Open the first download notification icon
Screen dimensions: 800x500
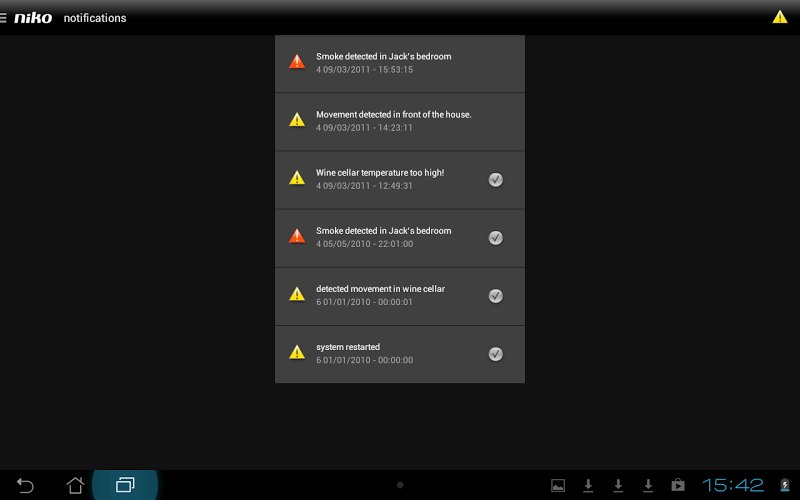[x=588, y=486]
